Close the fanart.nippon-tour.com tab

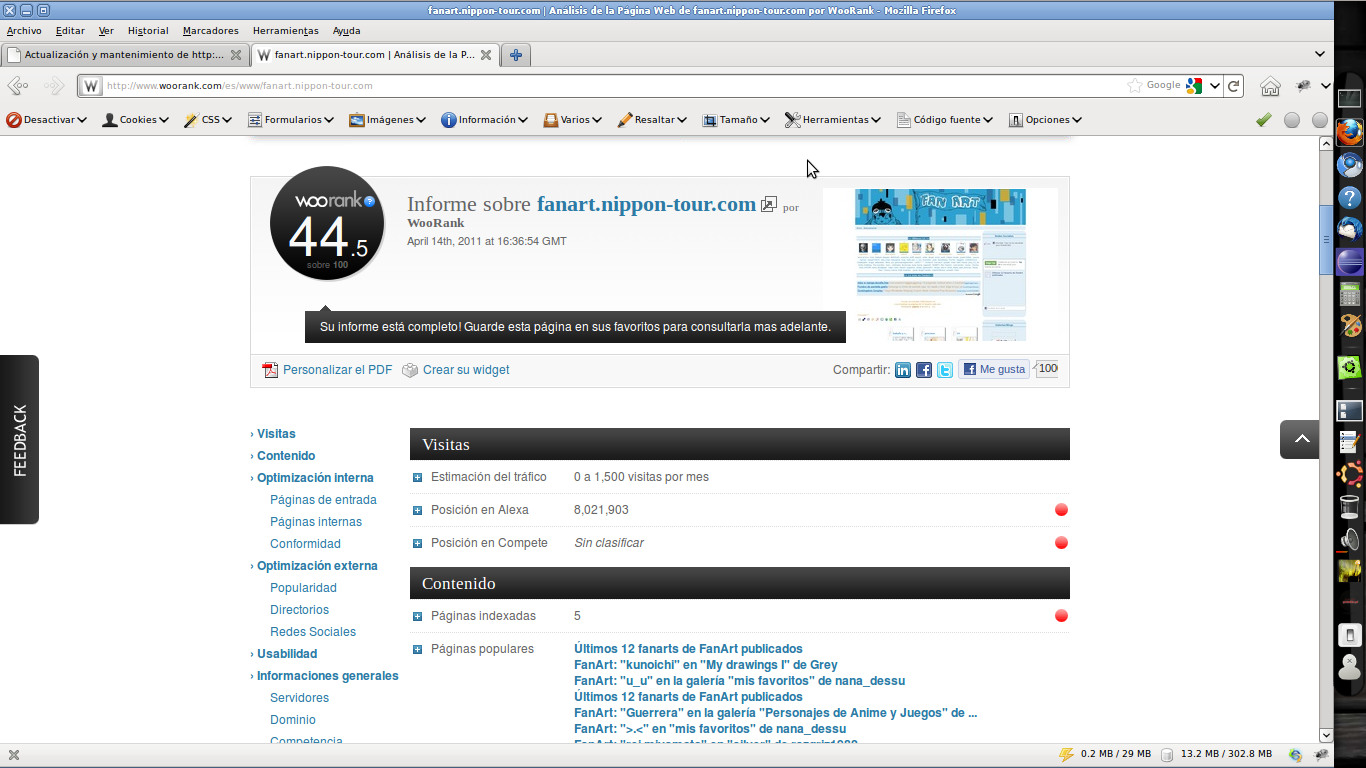tap(486, 55)
